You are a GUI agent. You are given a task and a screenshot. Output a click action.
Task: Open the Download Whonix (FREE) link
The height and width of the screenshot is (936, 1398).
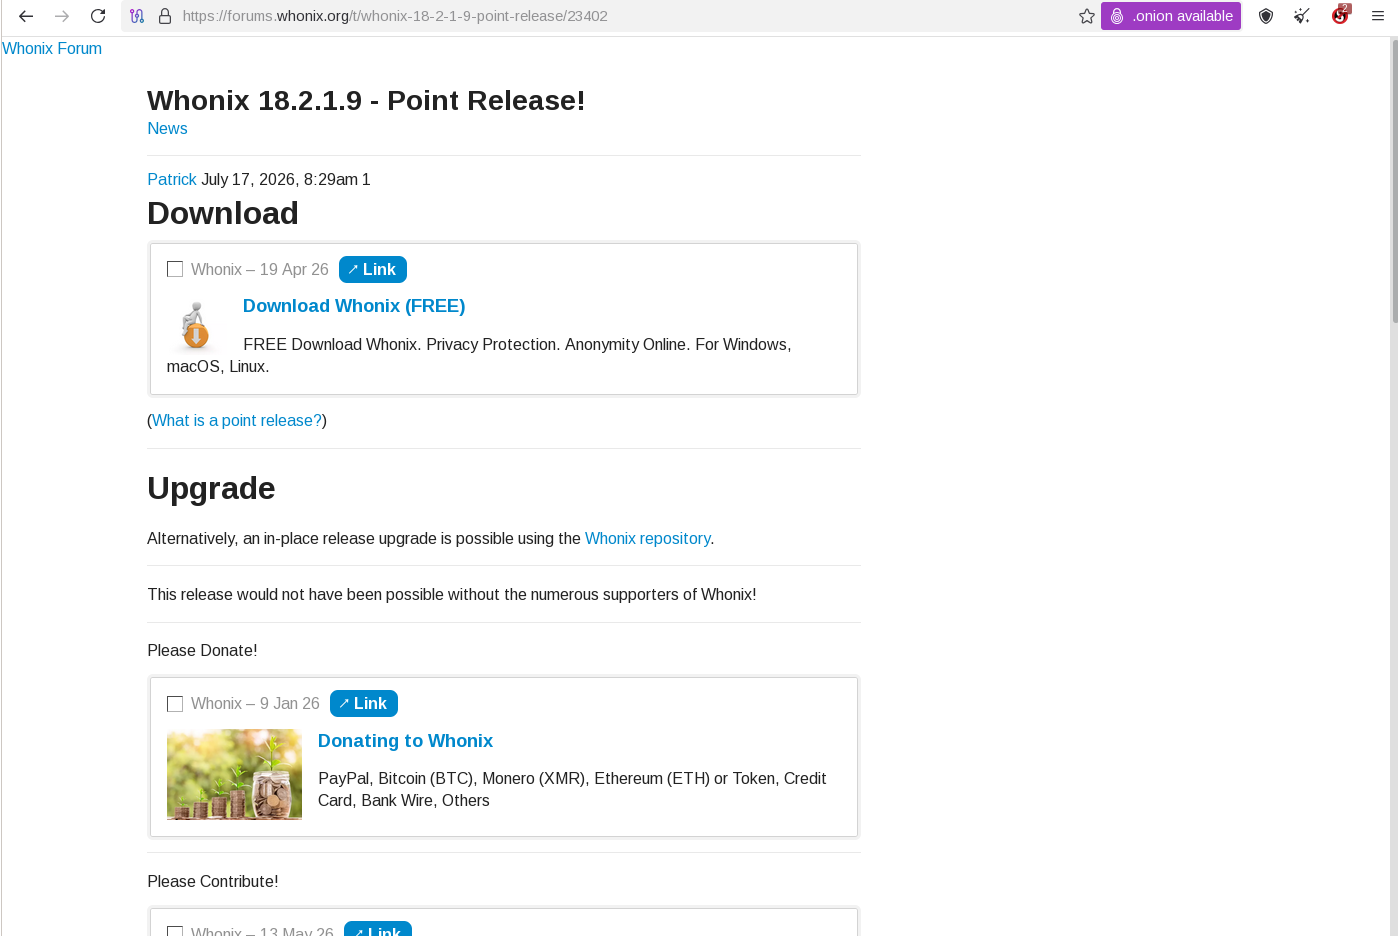coord(354,306)
